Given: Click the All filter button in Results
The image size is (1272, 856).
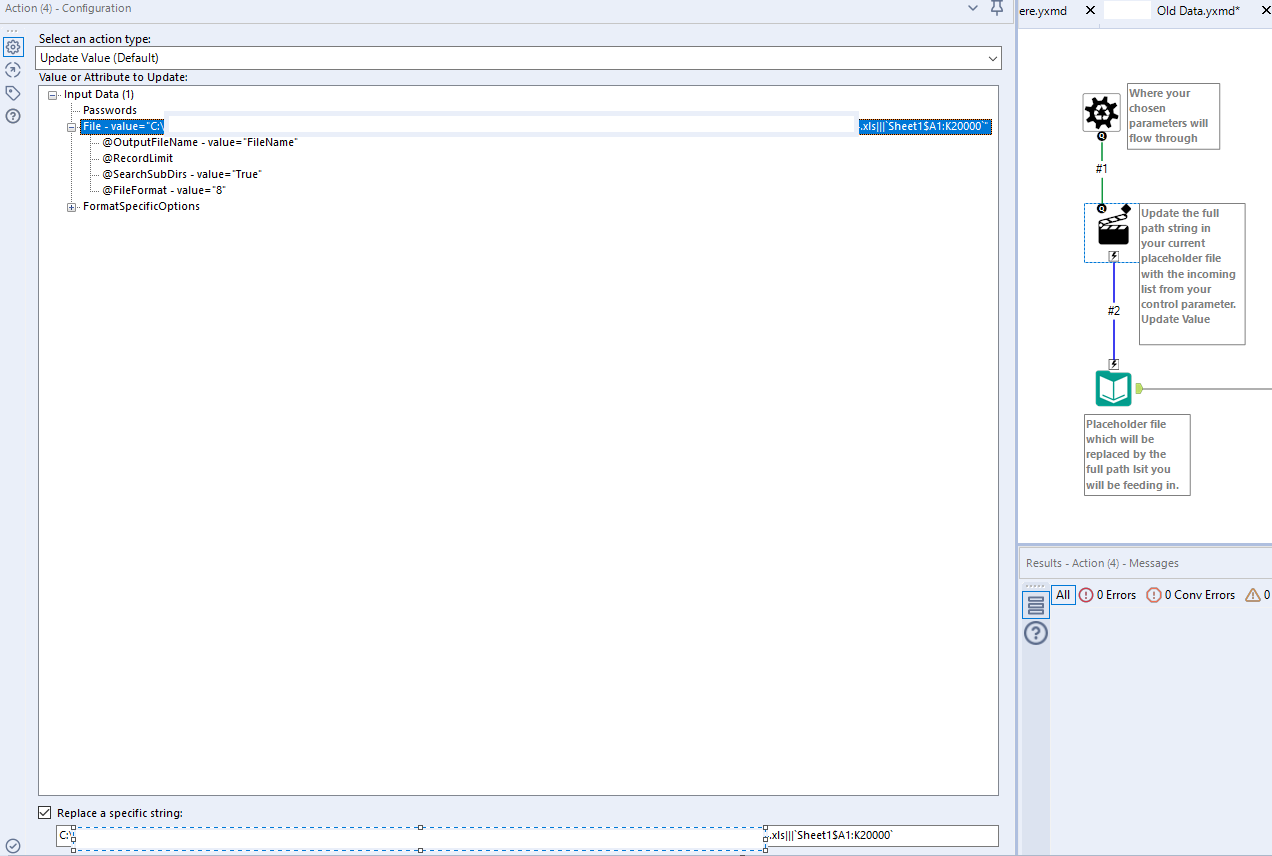Looking at the screenshot, I should [x=1063, y=594].
